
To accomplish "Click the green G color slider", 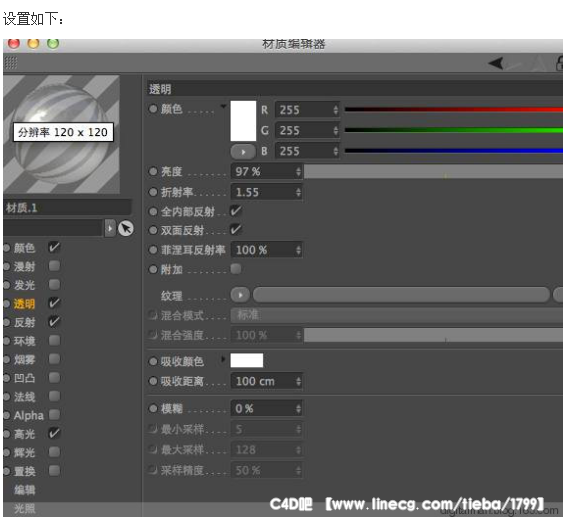I will (454, 130).
